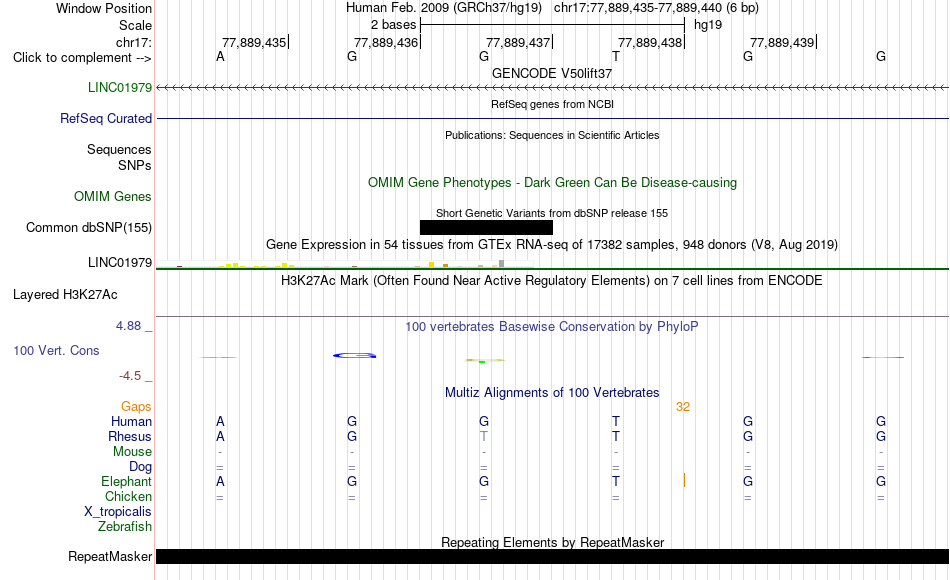
Task: Click the RefSeq Curated blue gene line
Action: (552, 119)
